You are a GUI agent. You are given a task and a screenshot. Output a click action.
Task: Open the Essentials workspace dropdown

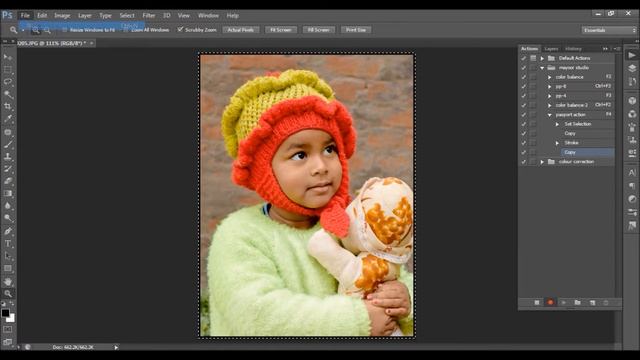[x=609, y=30]
